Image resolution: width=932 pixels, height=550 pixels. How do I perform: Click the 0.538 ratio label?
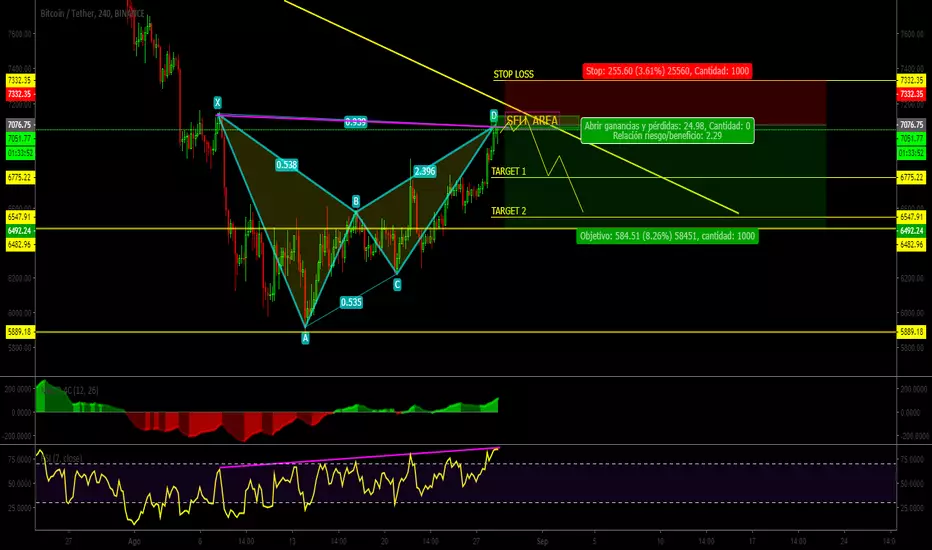(286, 165)
